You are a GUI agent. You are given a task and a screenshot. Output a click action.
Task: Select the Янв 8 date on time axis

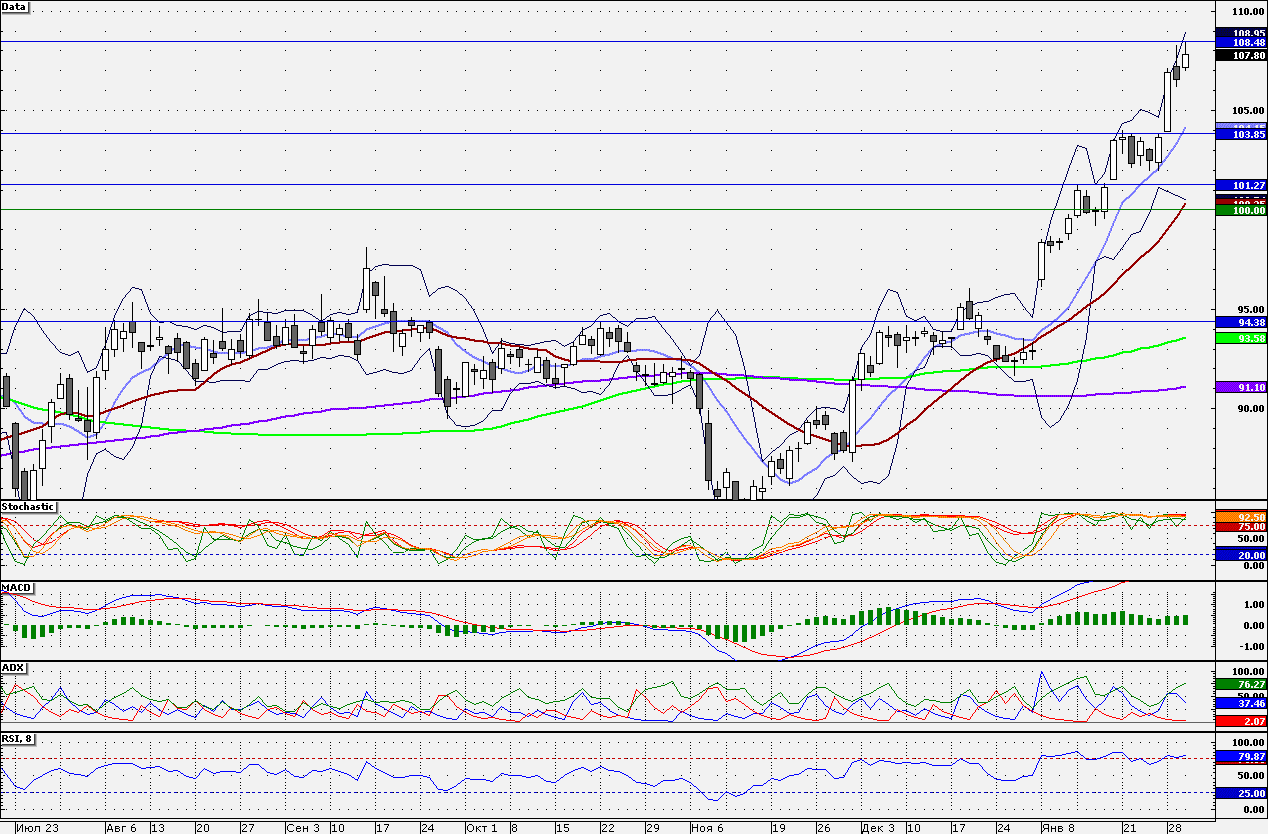tap(1056, 828)
